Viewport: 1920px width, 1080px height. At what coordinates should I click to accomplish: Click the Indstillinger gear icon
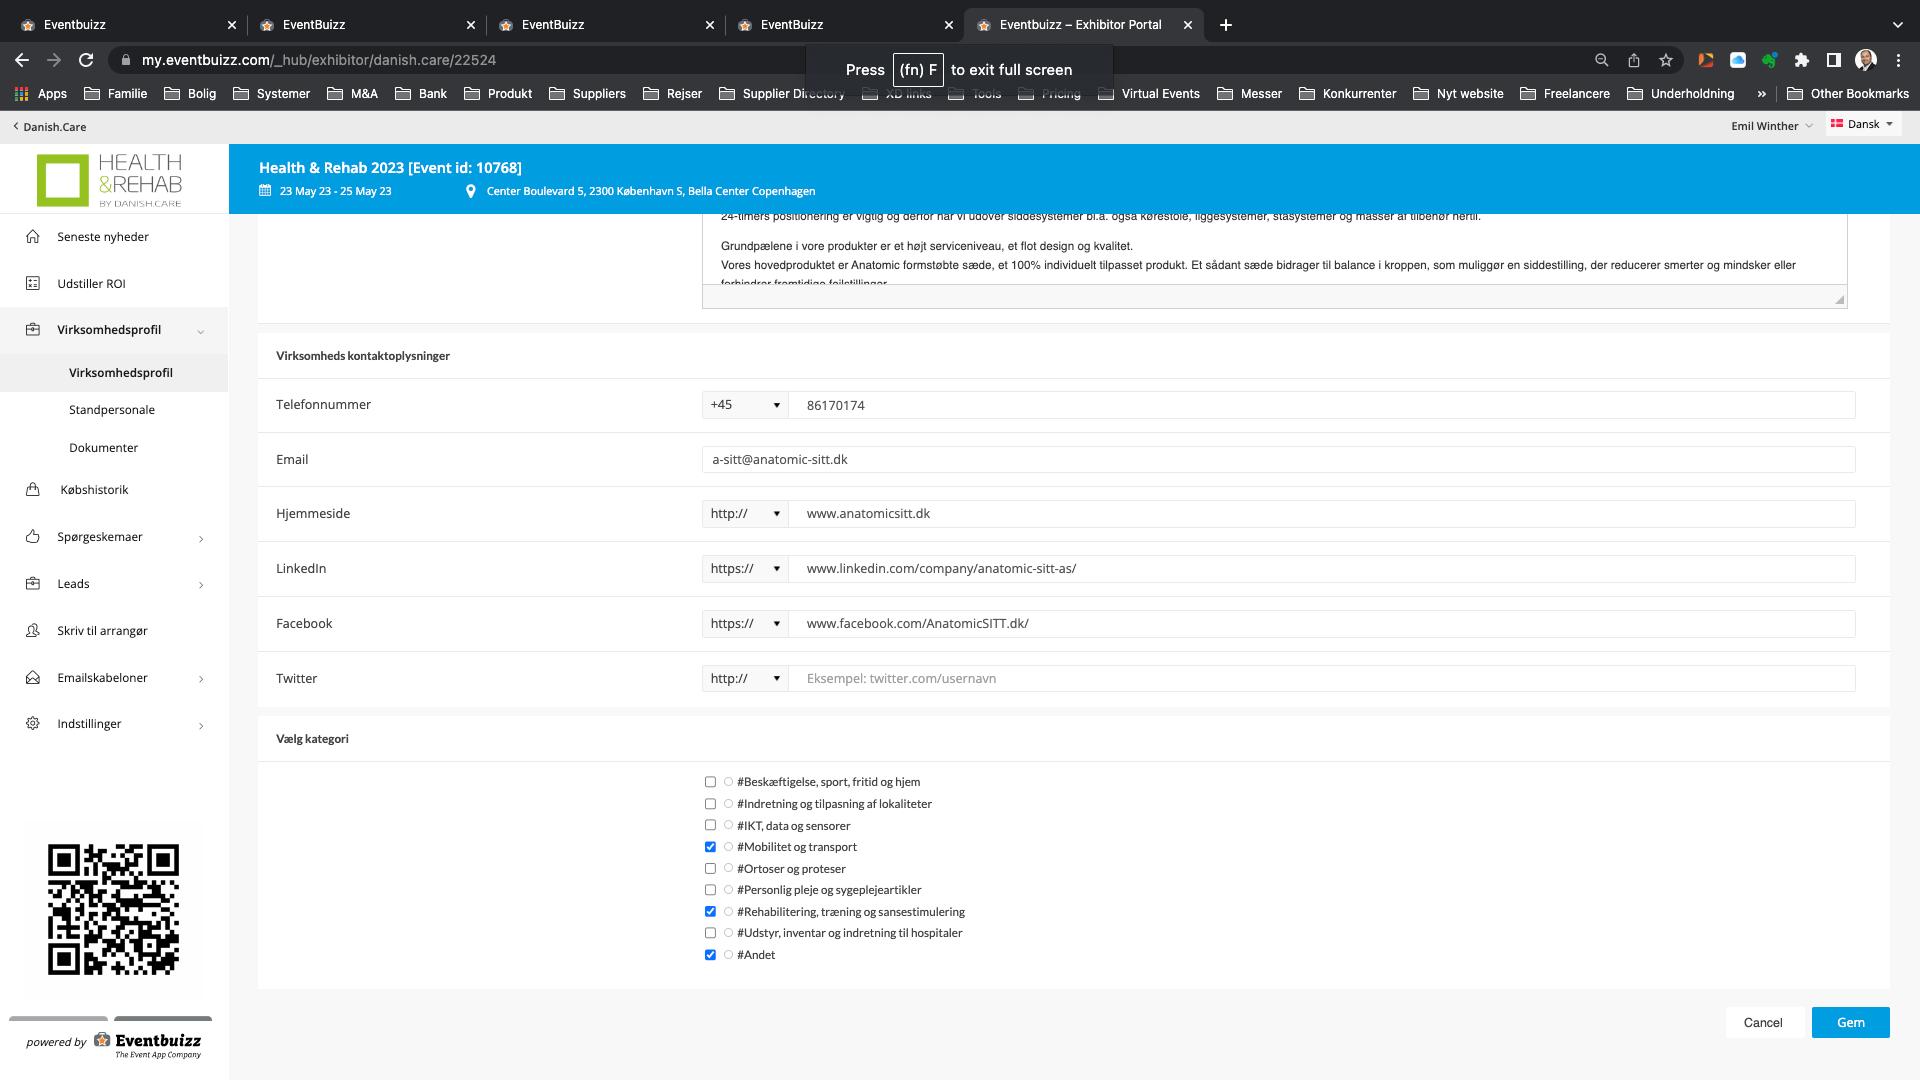click(x=33, y=724)
